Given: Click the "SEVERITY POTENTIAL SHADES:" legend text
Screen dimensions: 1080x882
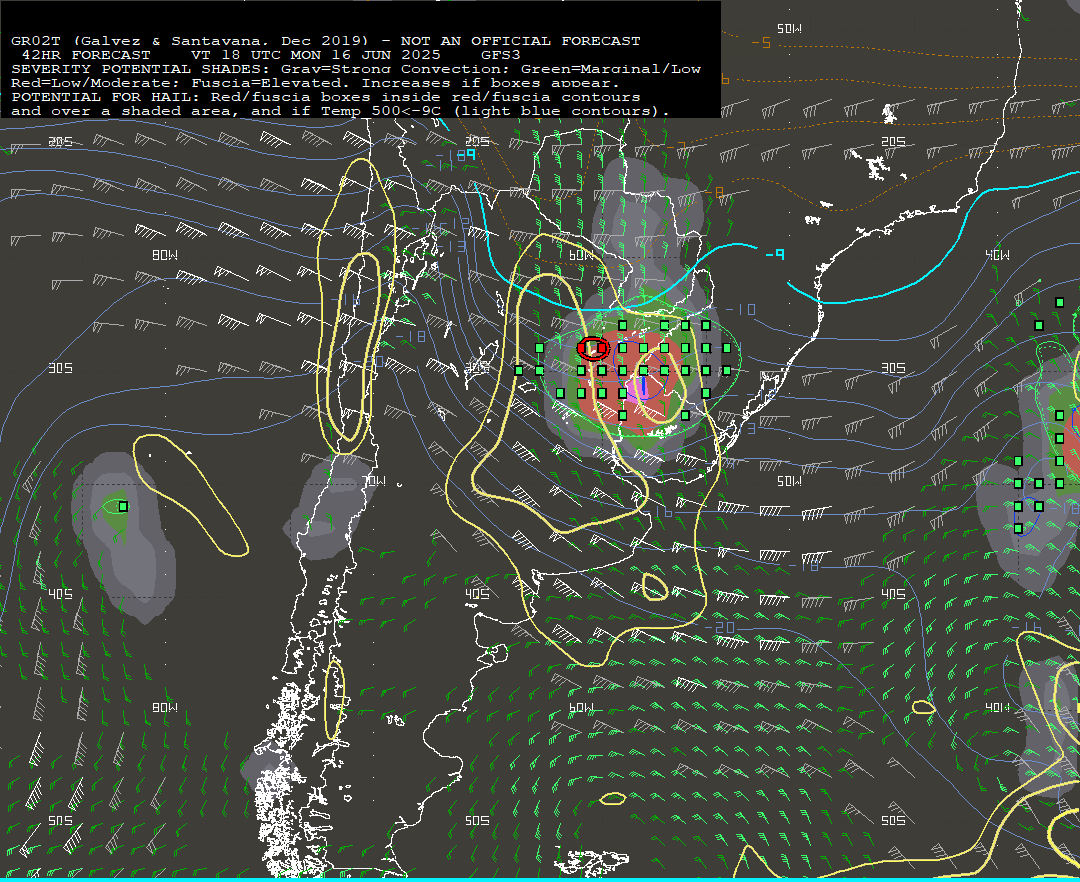Looking at the screenshot, I should pyautogui.click(x=141, y=69).
